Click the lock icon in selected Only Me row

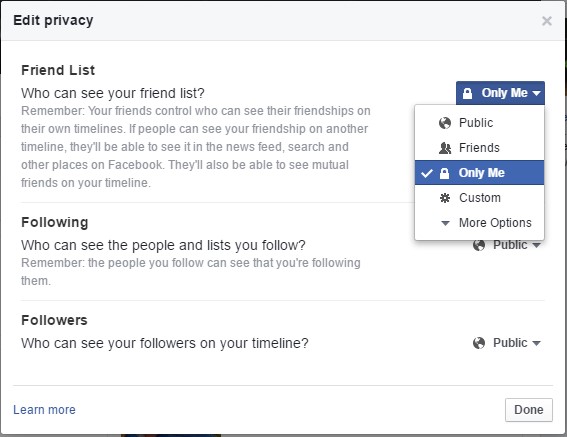(444, 173)
